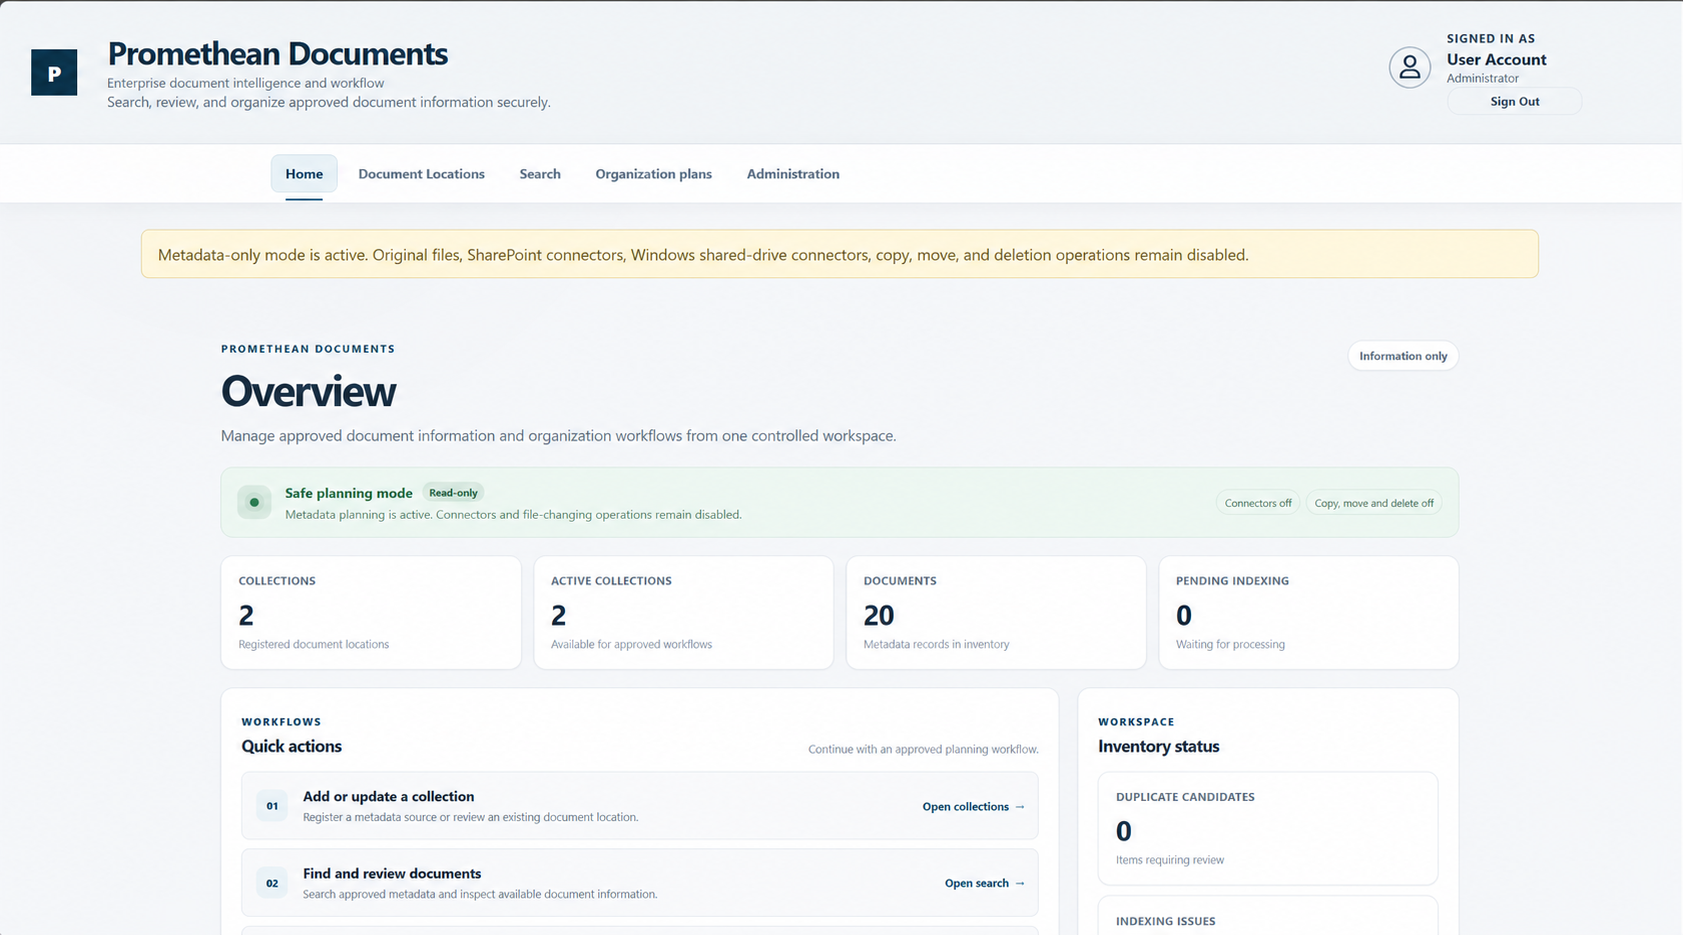Click 'Items requiring review' text
The width and height of the screenshot is (1683, 935).
pyautogui.click(x=1170, y=860)
